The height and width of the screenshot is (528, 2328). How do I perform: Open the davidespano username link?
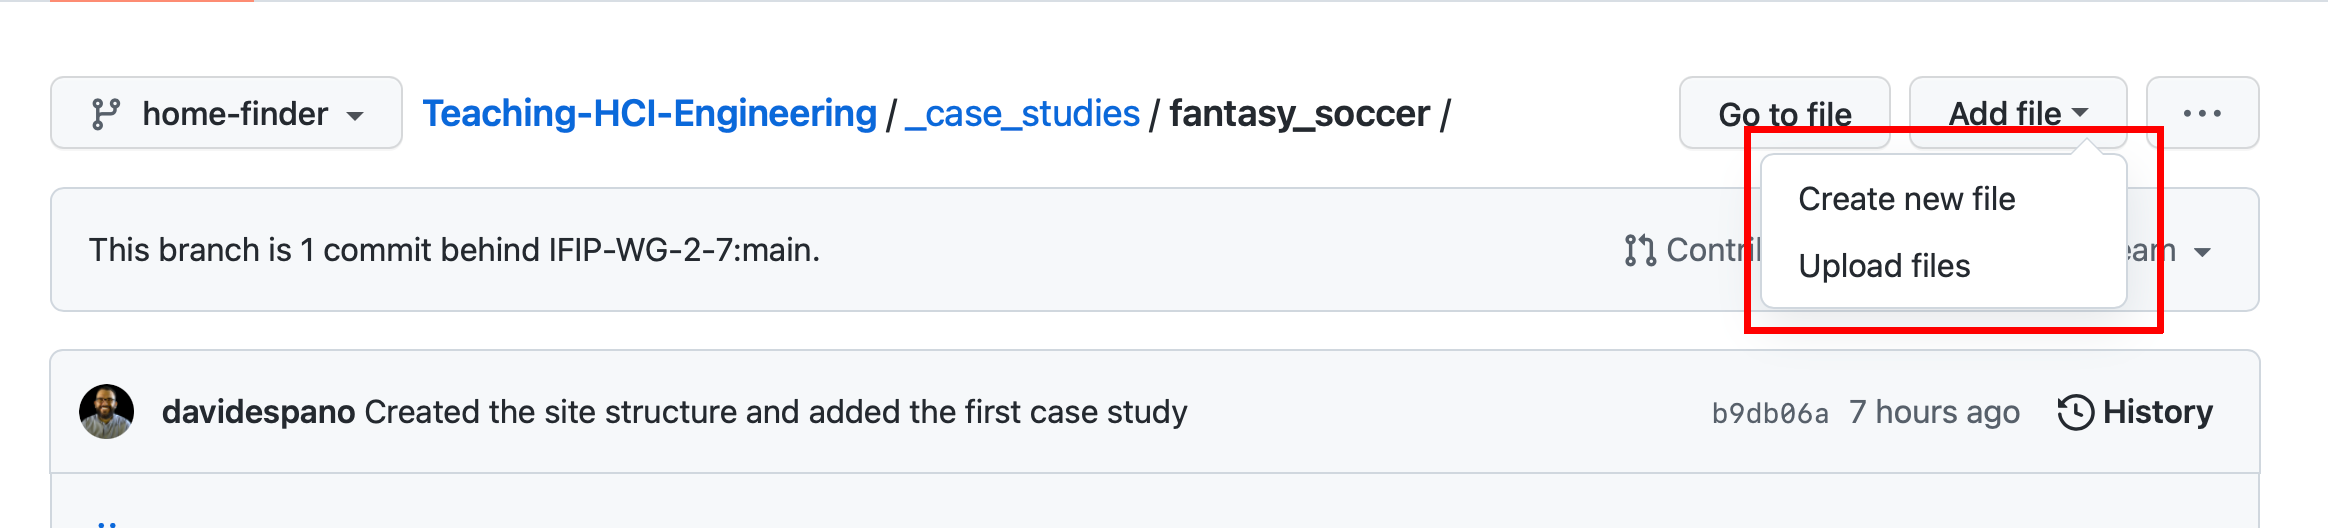tap(258, 412)
